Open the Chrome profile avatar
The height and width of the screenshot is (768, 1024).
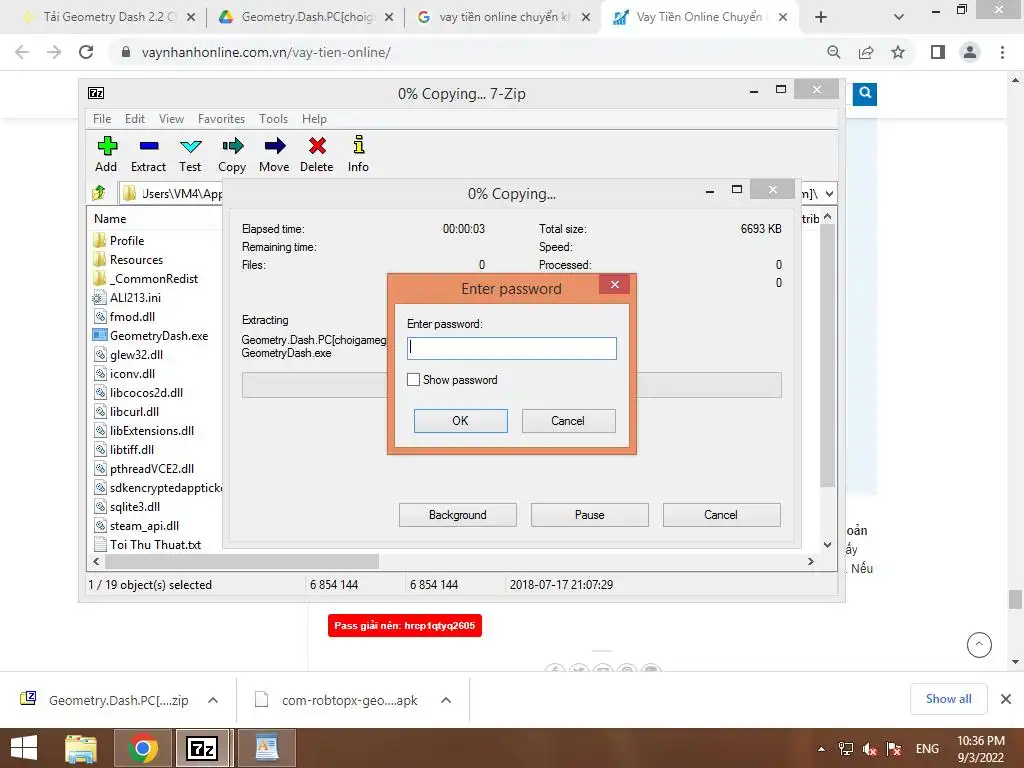(x=970, y=52)
